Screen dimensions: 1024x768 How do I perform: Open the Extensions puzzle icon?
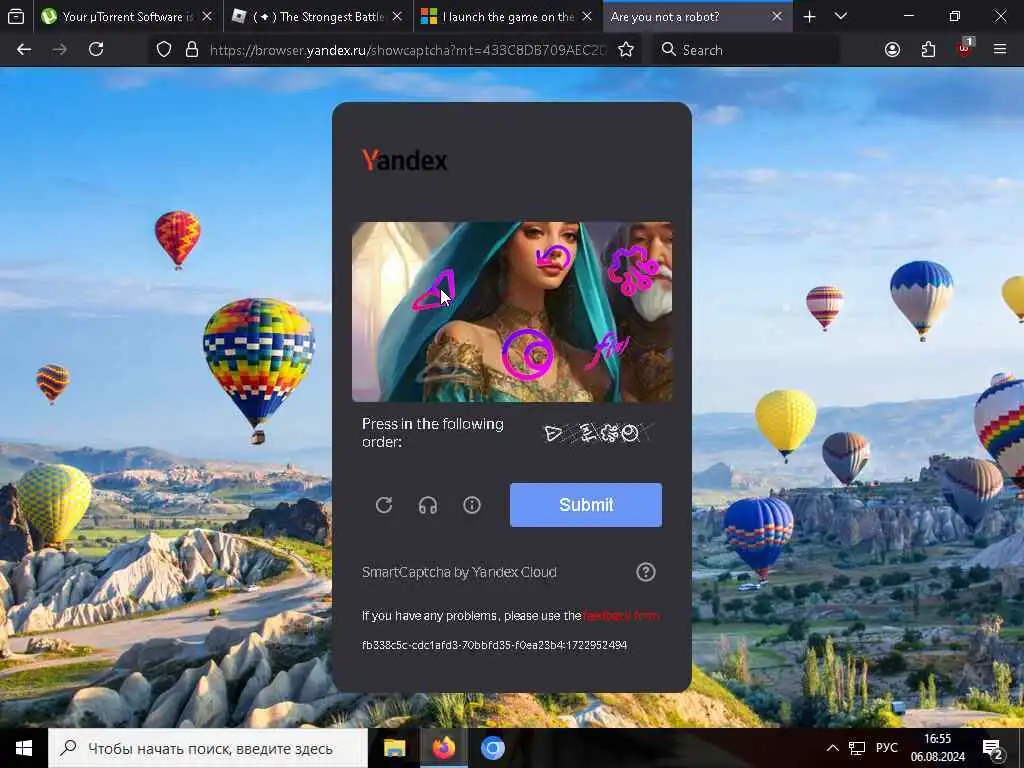pos(928,50)
